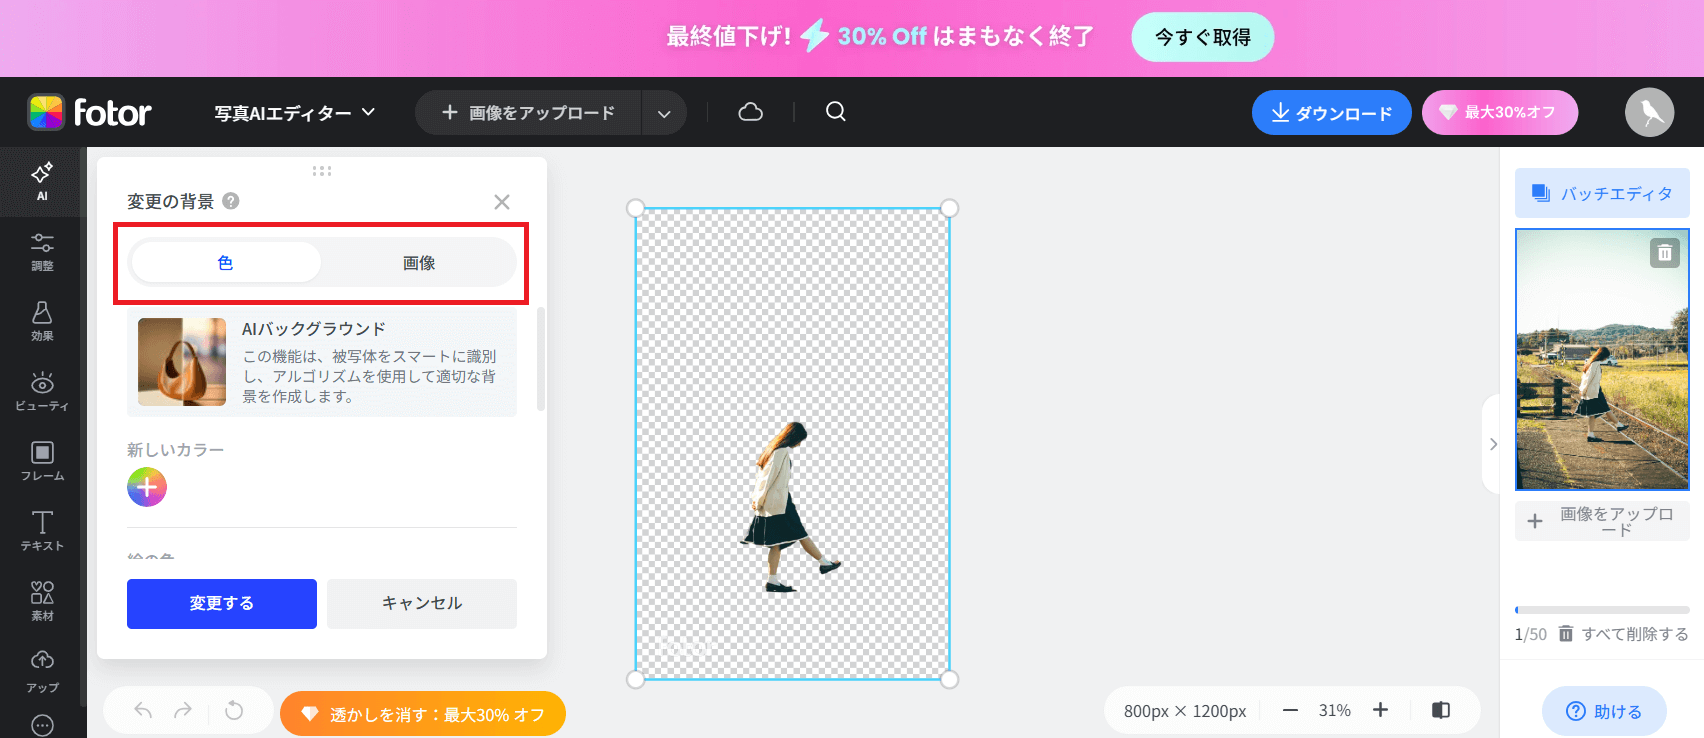This screenshot has height=738, width=1704.
Task: Click the ダウンロード button
Action: (1332, 113)
